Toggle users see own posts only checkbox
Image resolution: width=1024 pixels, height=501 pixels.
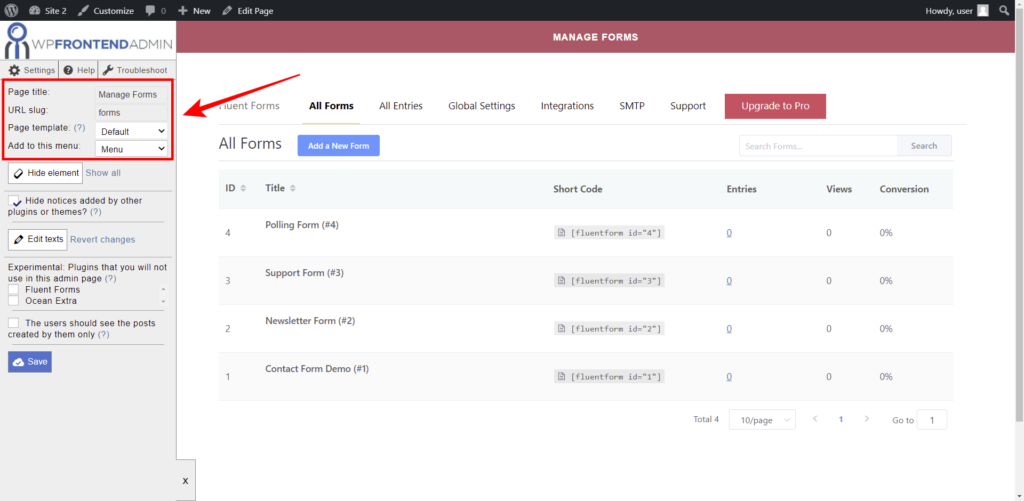[x=14, y=323]
